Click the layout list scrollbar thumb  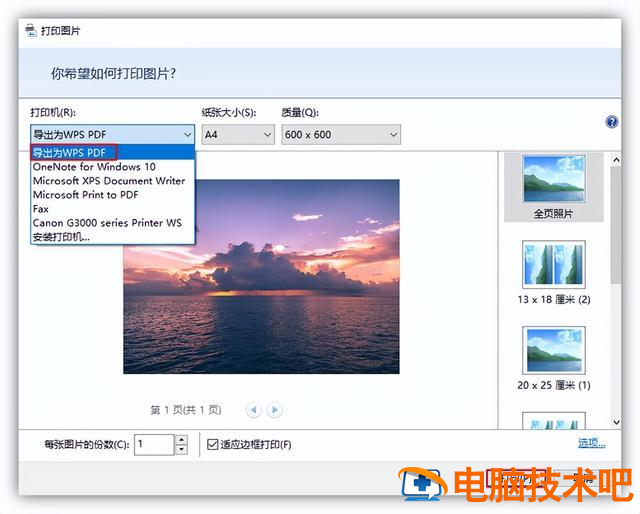pos(616,225)
